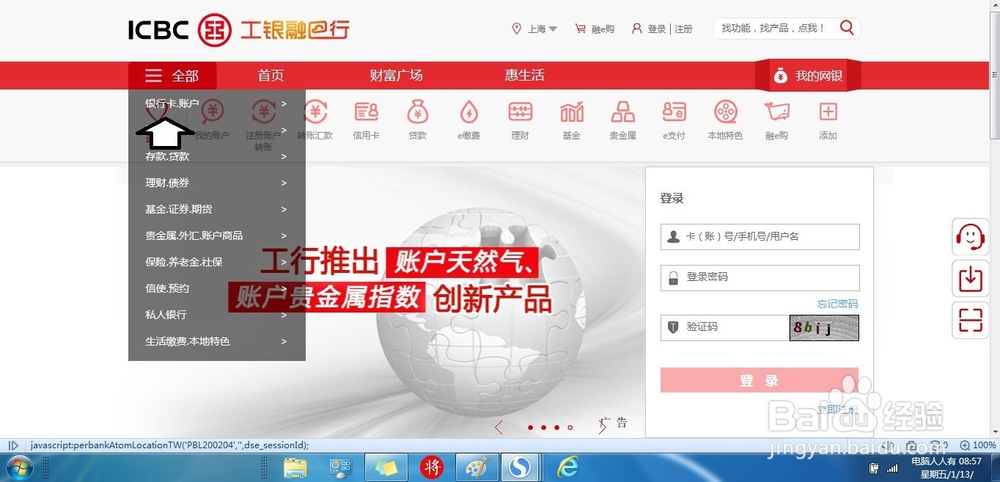Click the 注册 link in header

684,29
